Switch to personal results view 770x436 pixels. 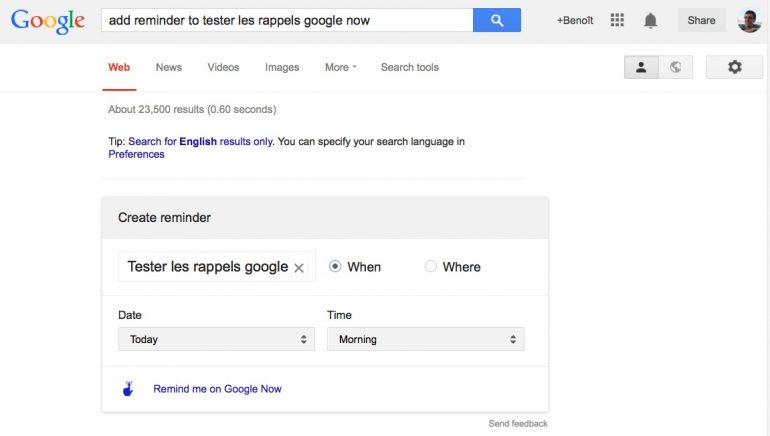click(641, 67)
